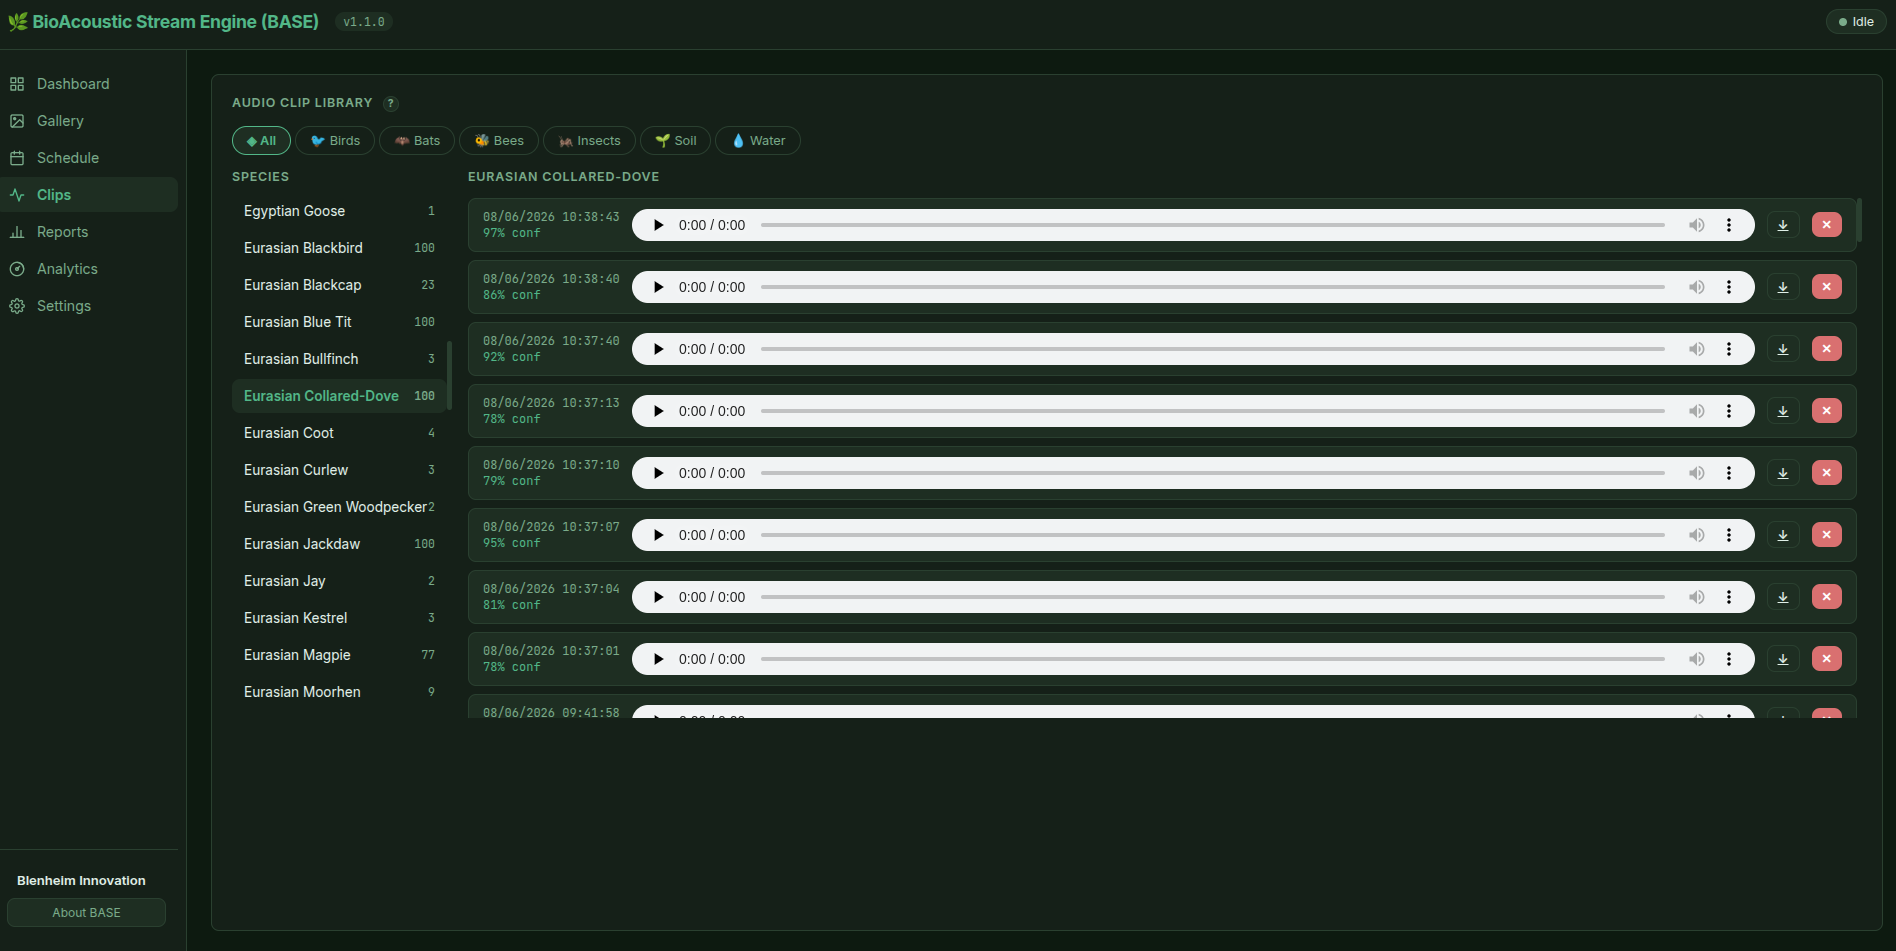Screen dimensions: 1896x951
Task: Mute the 10:38:43 clip audio
Action: [1697, 225]
